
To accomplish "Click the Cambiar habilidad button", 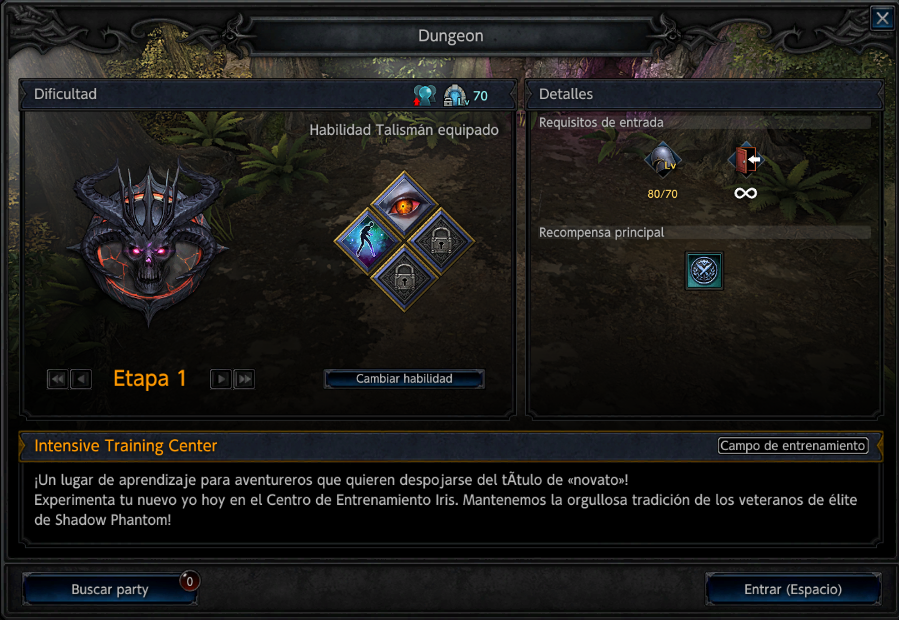I will pyautogui.click(x=404, y=379).
